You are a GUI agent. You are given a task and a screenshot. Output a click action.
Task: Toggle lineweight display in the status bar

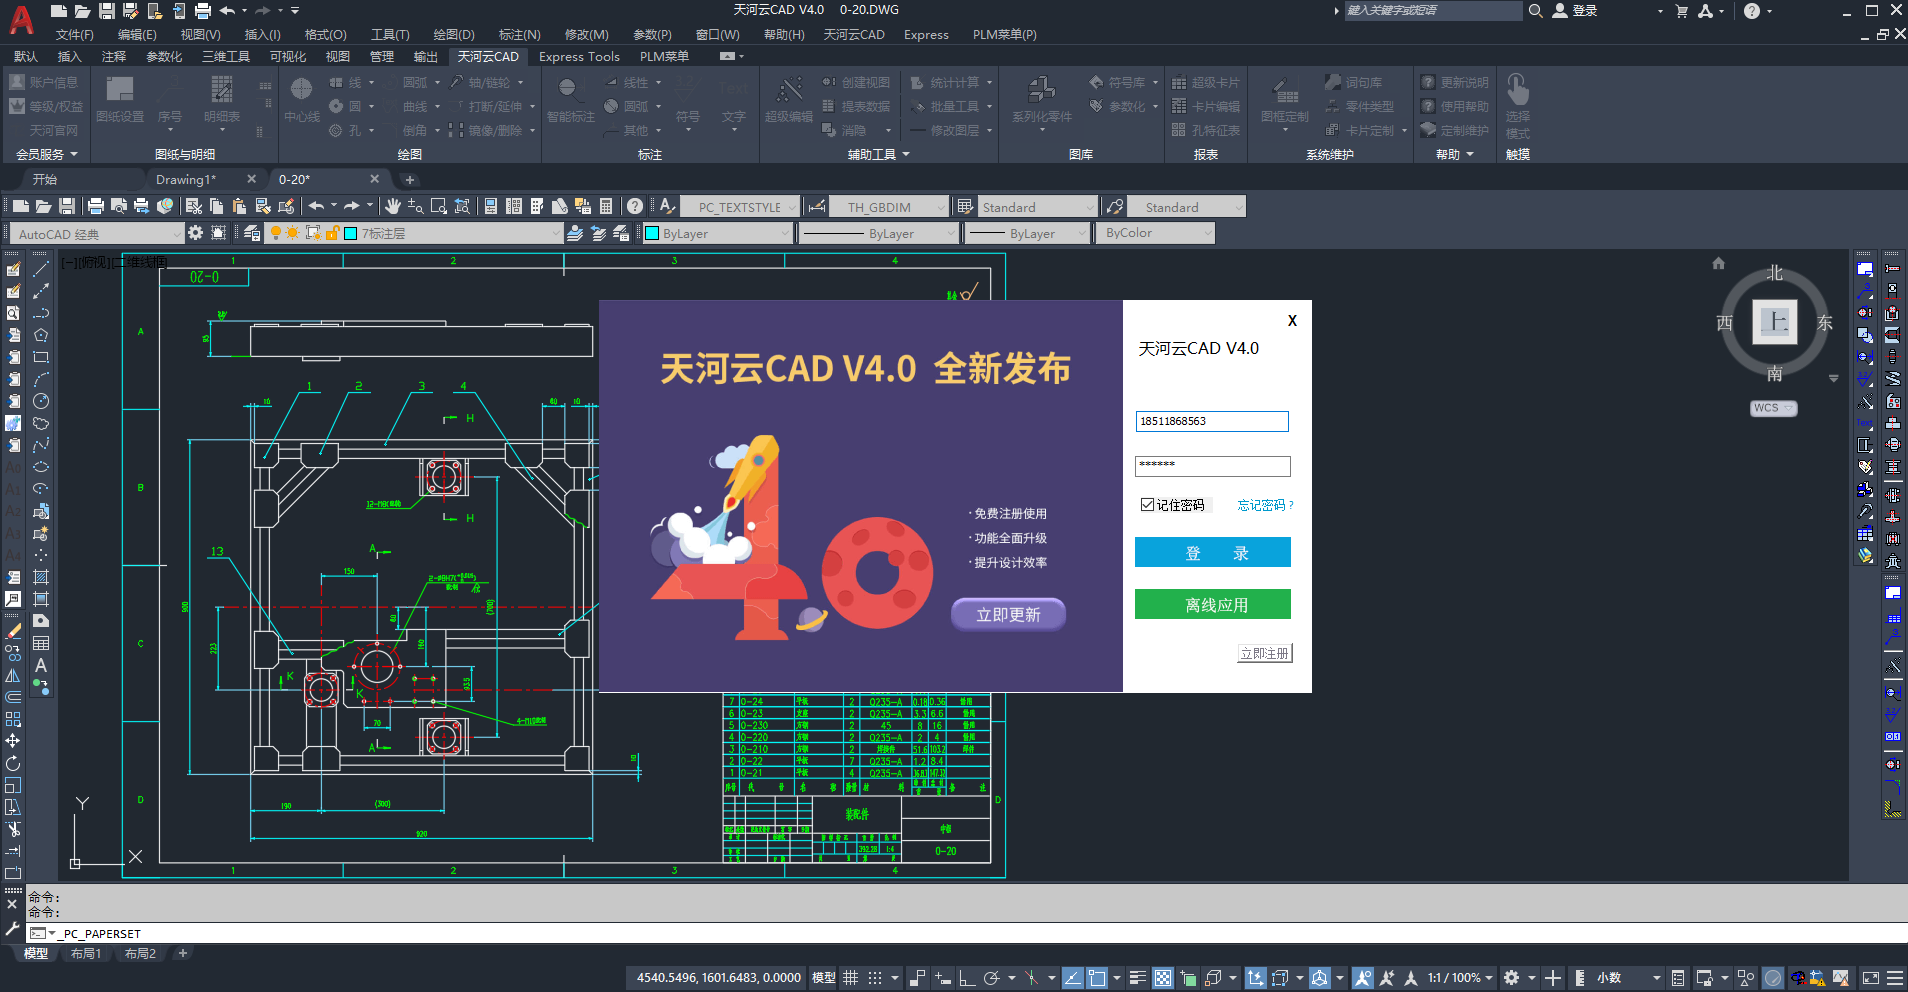(x=1137, y=978)
